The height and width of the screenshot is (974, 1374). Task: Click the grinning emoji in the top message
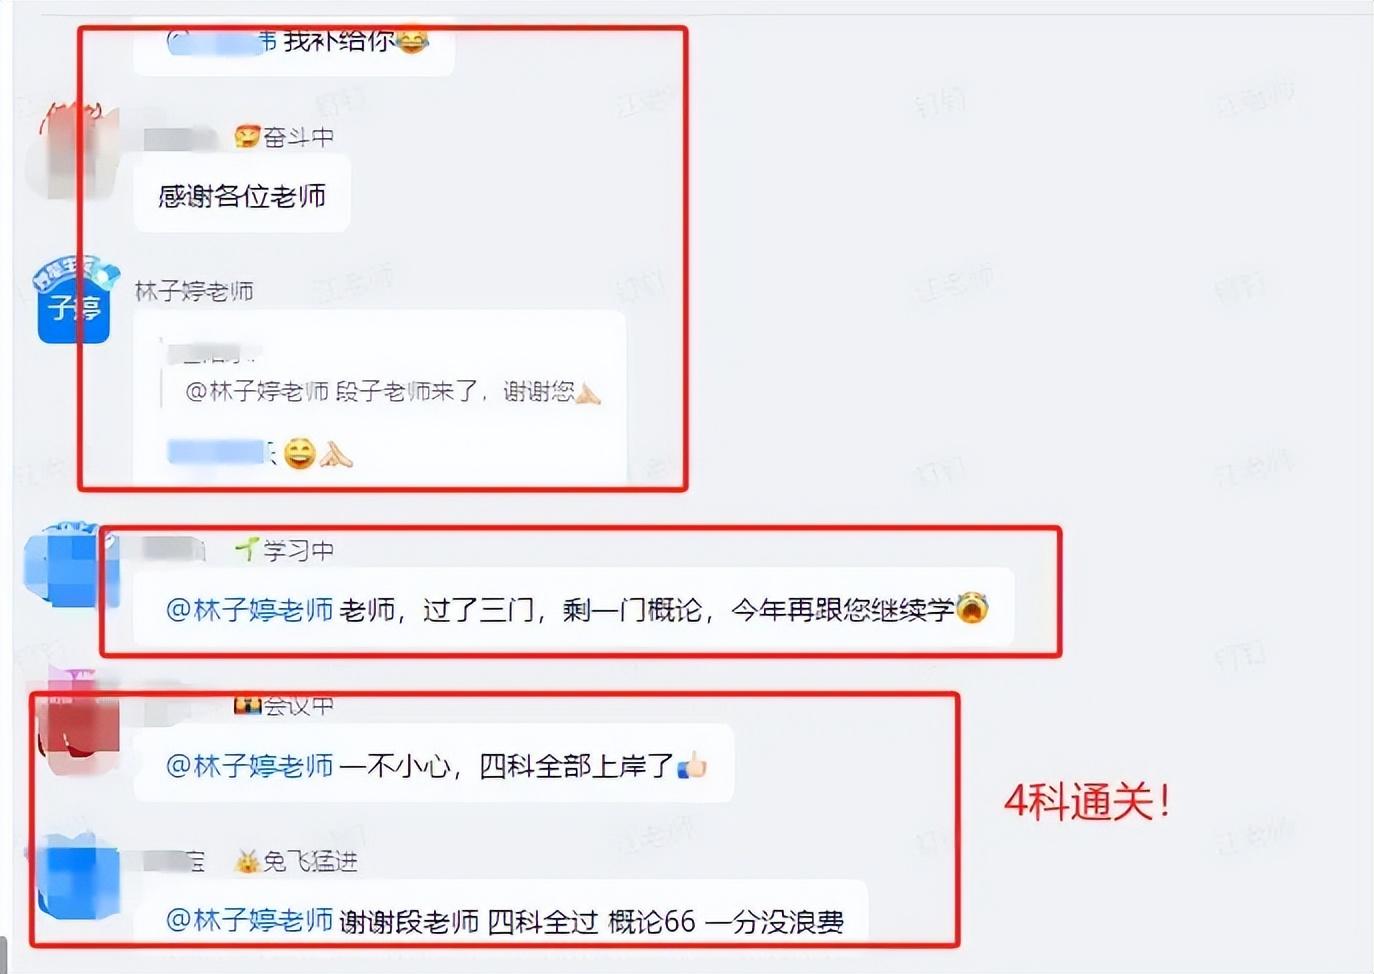(x=412, y=40)
